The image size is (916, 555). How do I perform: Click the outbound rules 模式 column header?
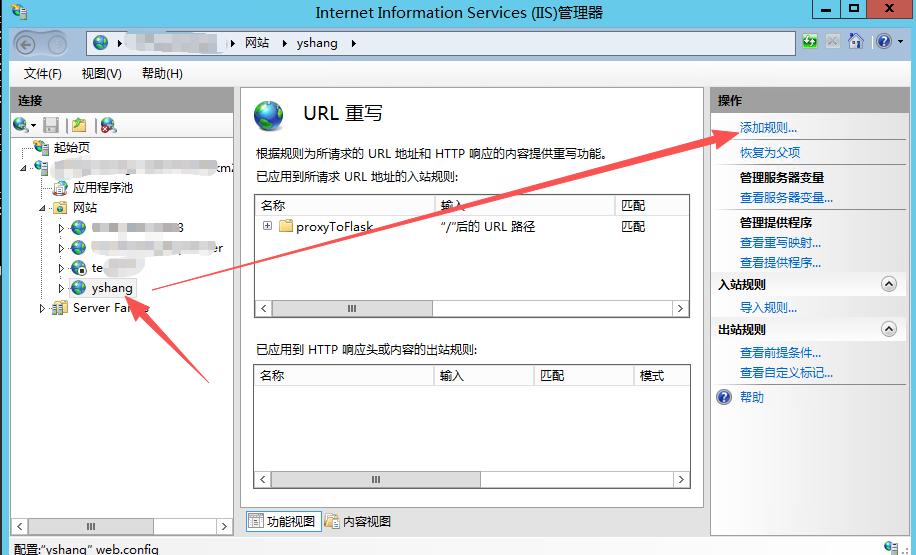(662, 376)
